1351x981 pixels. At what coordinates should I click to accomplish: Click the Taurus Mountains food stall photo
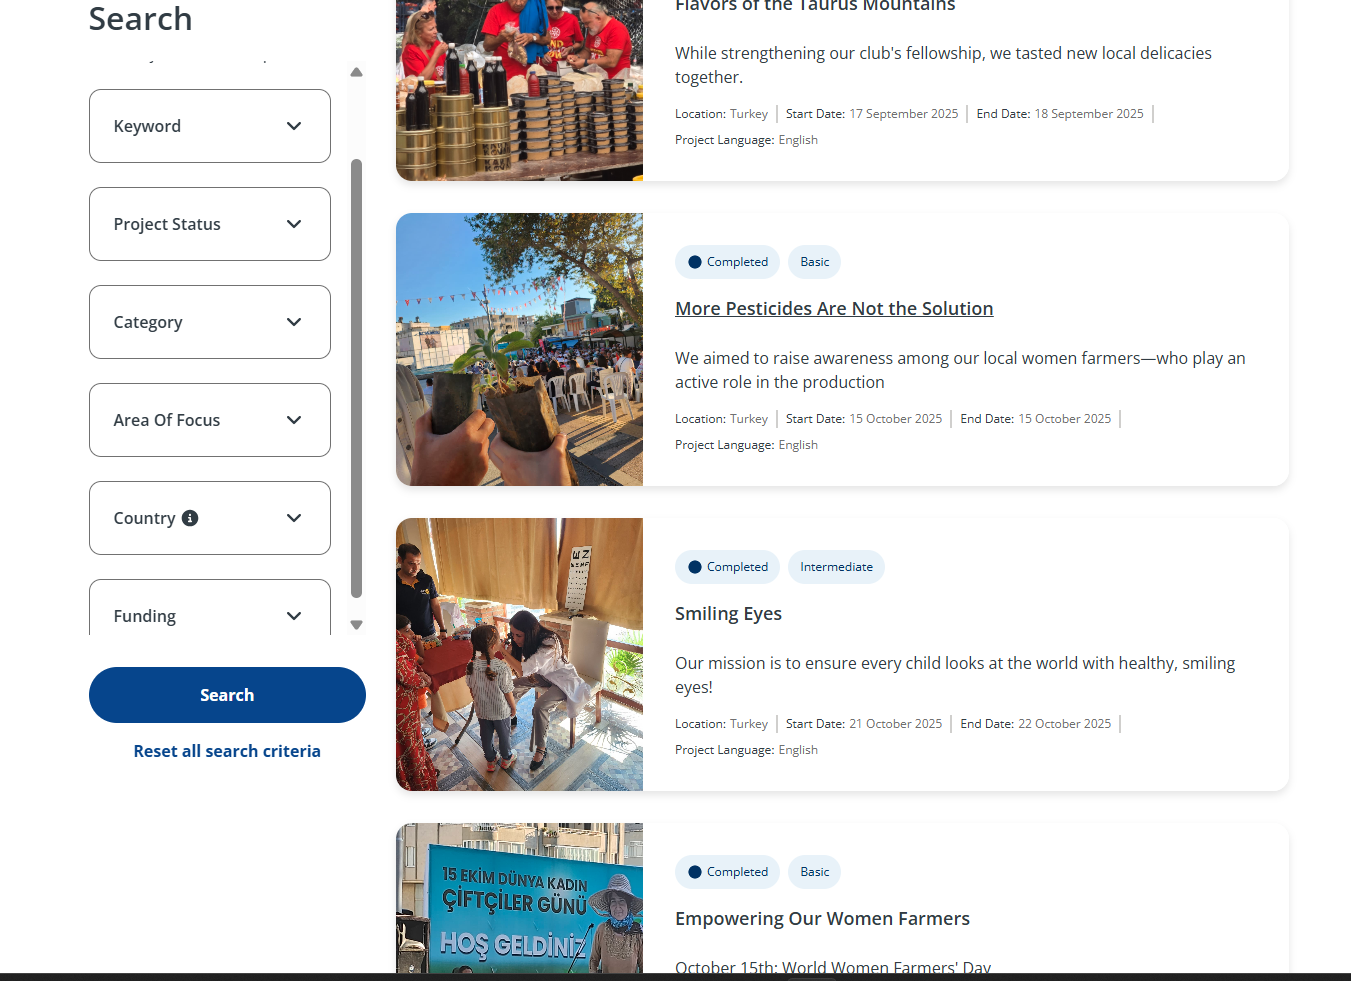point(519,90)
